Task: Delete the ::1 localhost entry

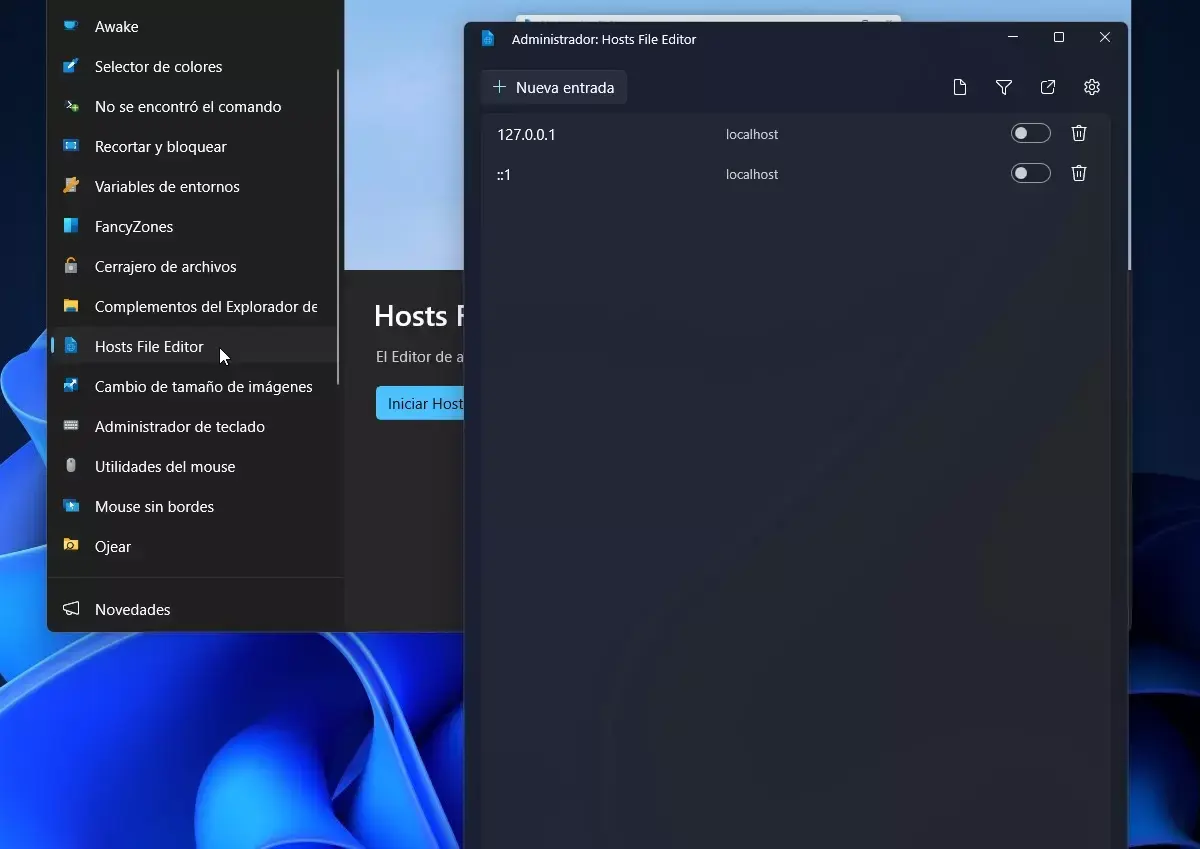Action: coord(1079,173)
